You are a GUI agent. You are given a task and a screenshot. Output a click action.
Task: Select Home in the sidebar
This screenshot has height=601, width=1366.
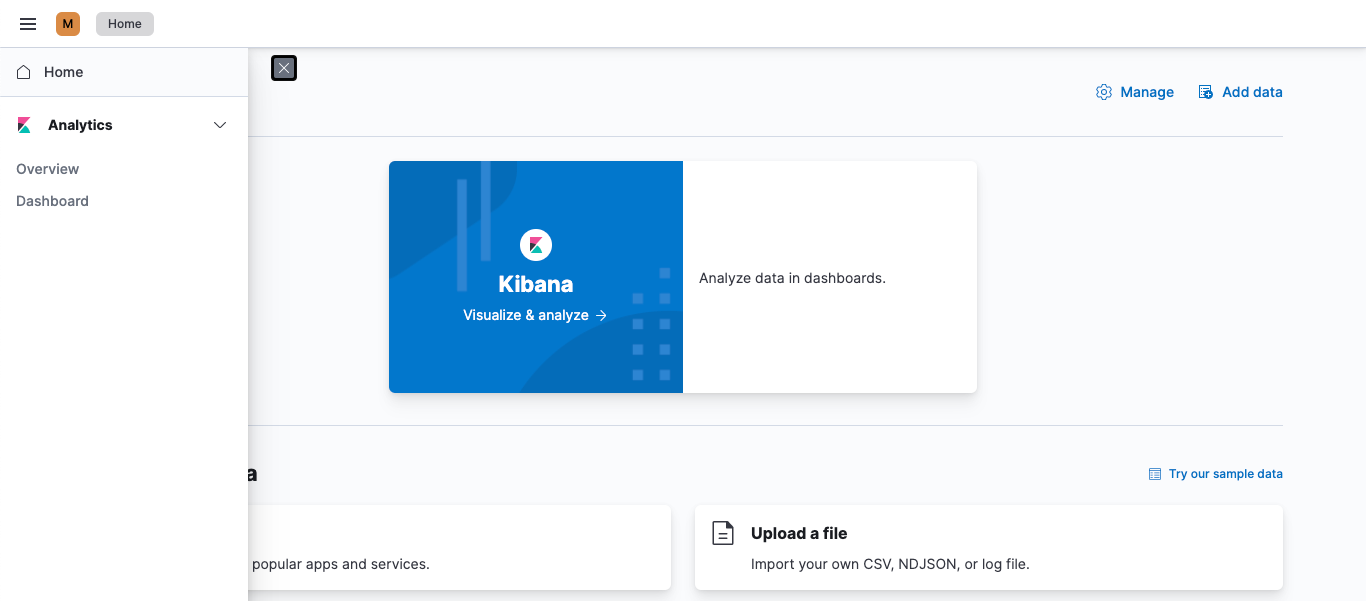coord(63,71)
